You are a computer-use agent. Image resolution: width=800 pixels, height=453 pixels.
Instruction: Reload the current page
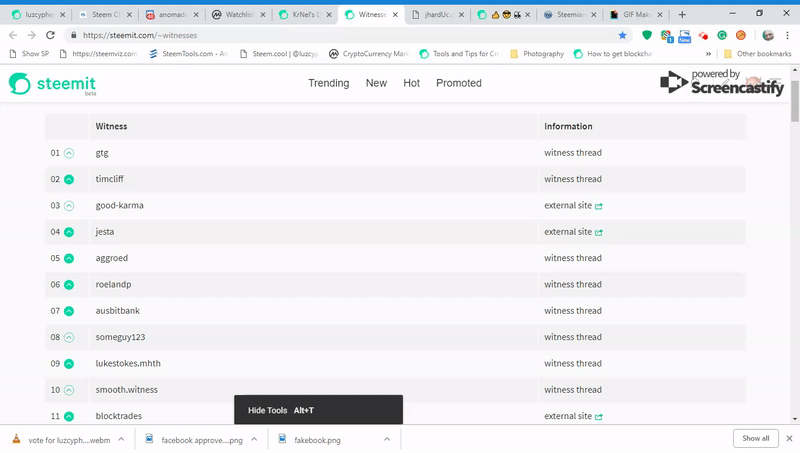[x=50, y=35]
